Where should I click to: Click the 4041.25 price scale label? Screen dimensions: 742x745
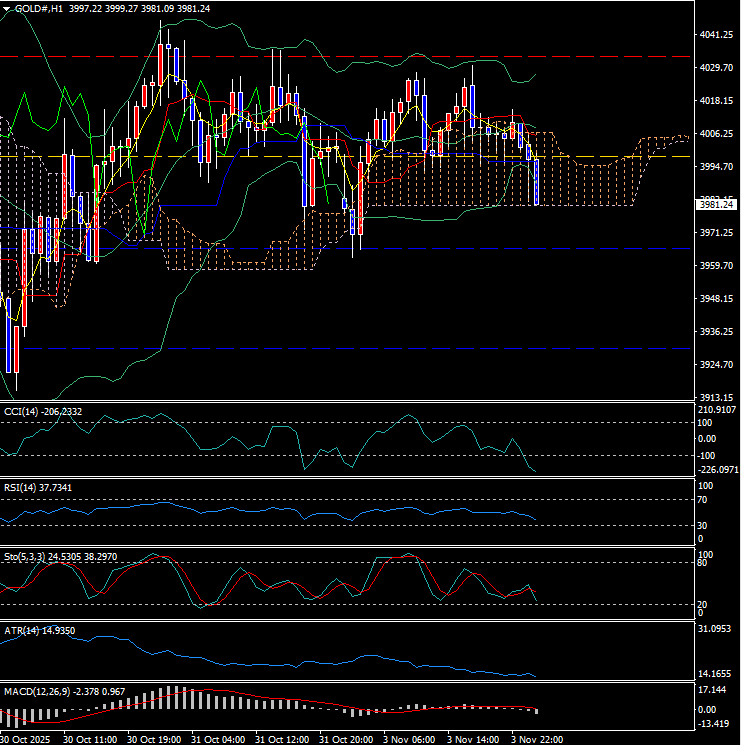click(716, 35)
